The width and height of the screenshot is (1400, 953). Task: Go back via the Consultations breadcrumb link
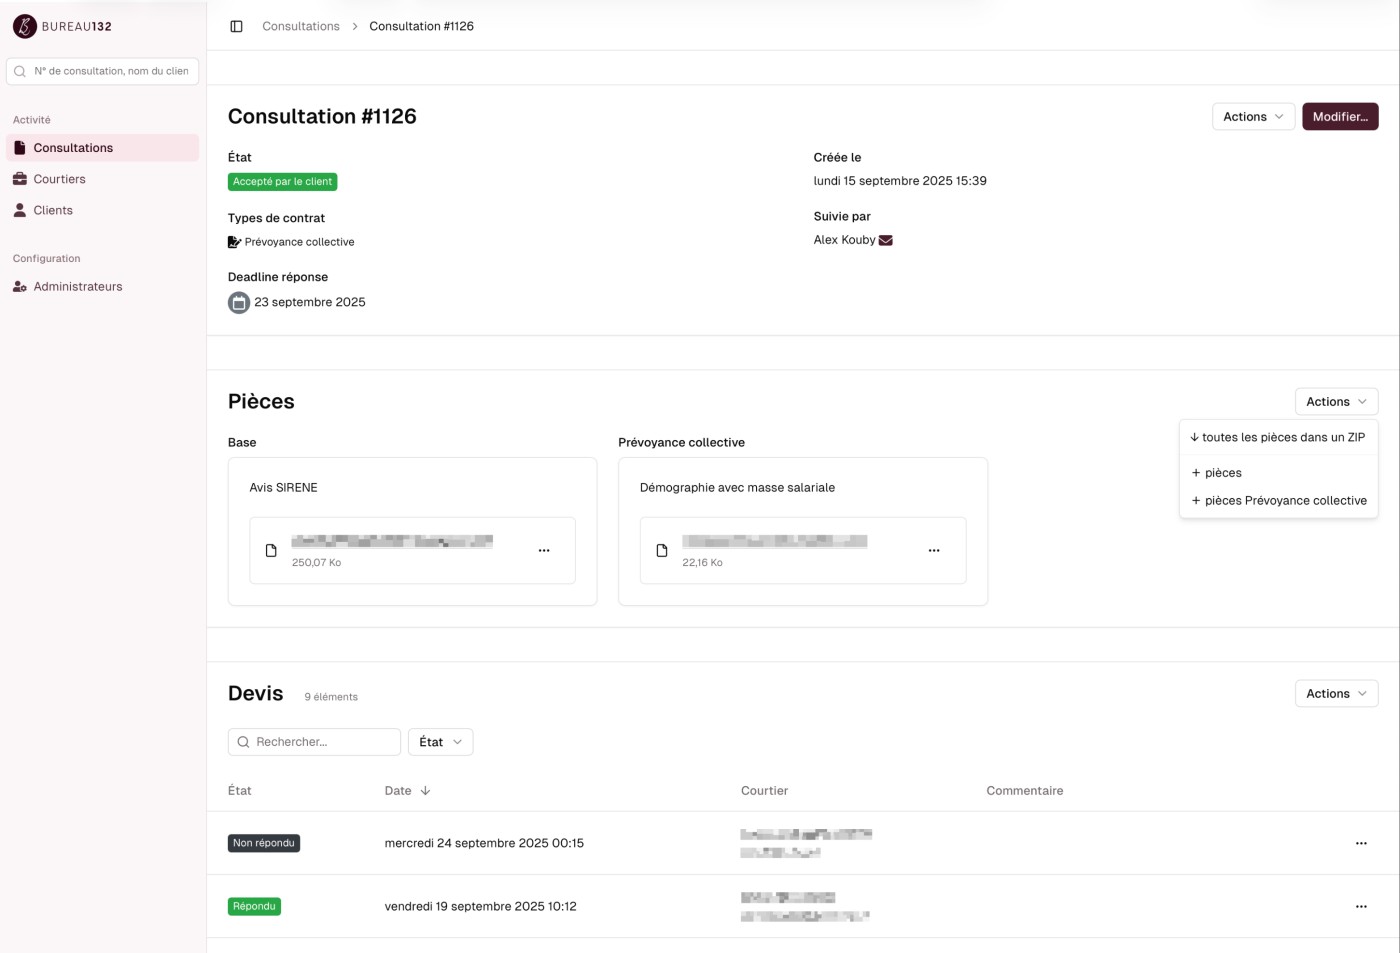[x=300, y=26]
